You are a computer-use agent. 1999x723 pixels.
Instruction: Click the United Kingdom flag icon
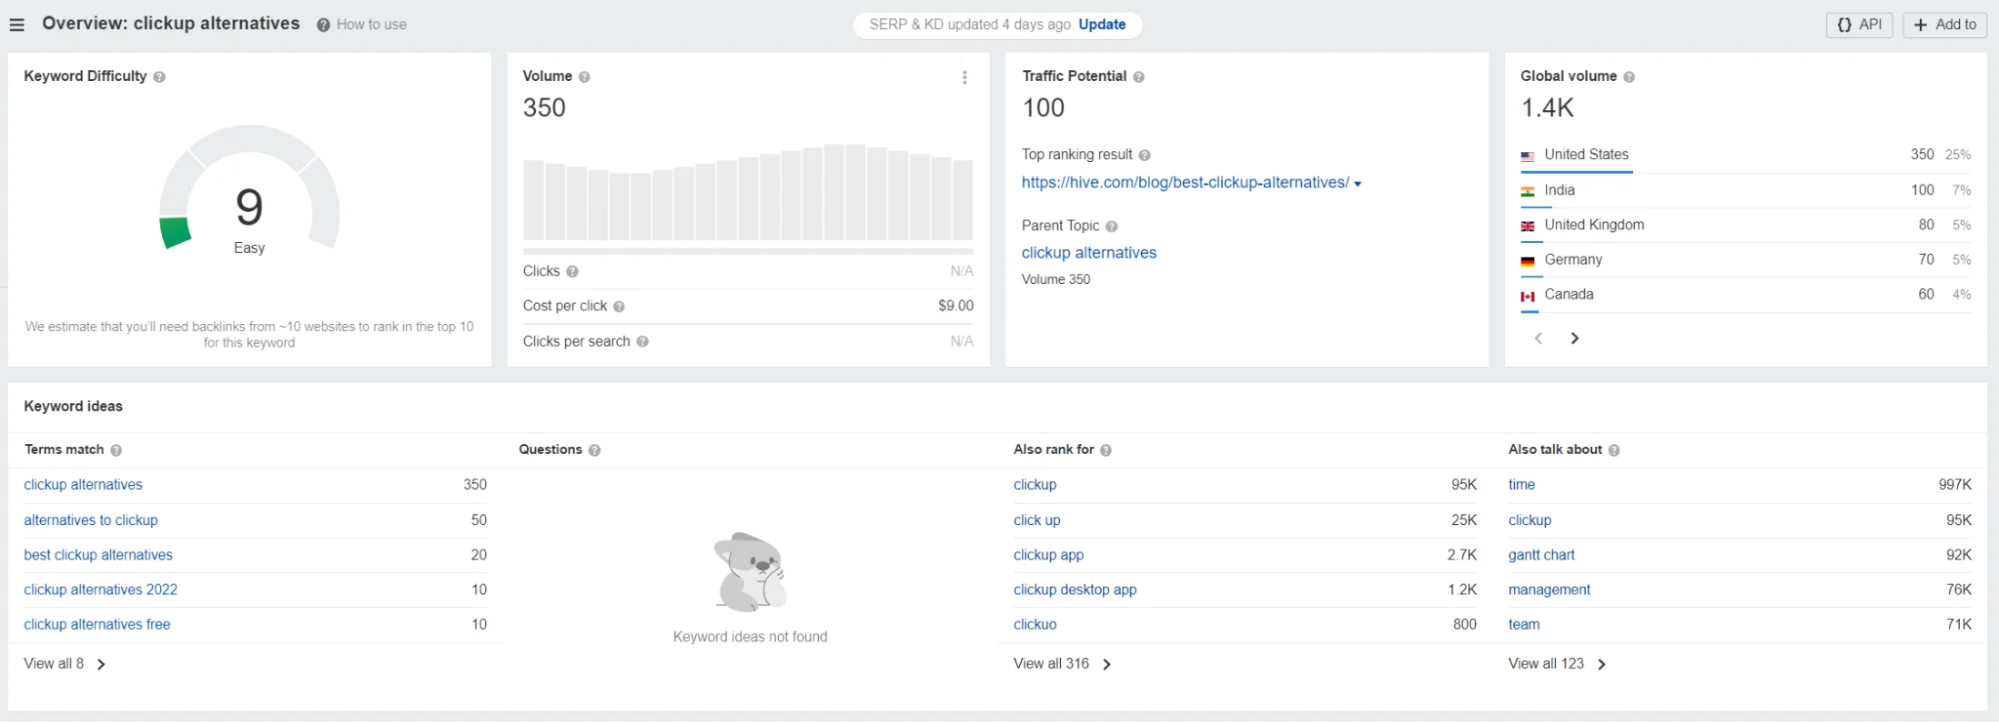pyautogui.click(x=1528, y=226)
